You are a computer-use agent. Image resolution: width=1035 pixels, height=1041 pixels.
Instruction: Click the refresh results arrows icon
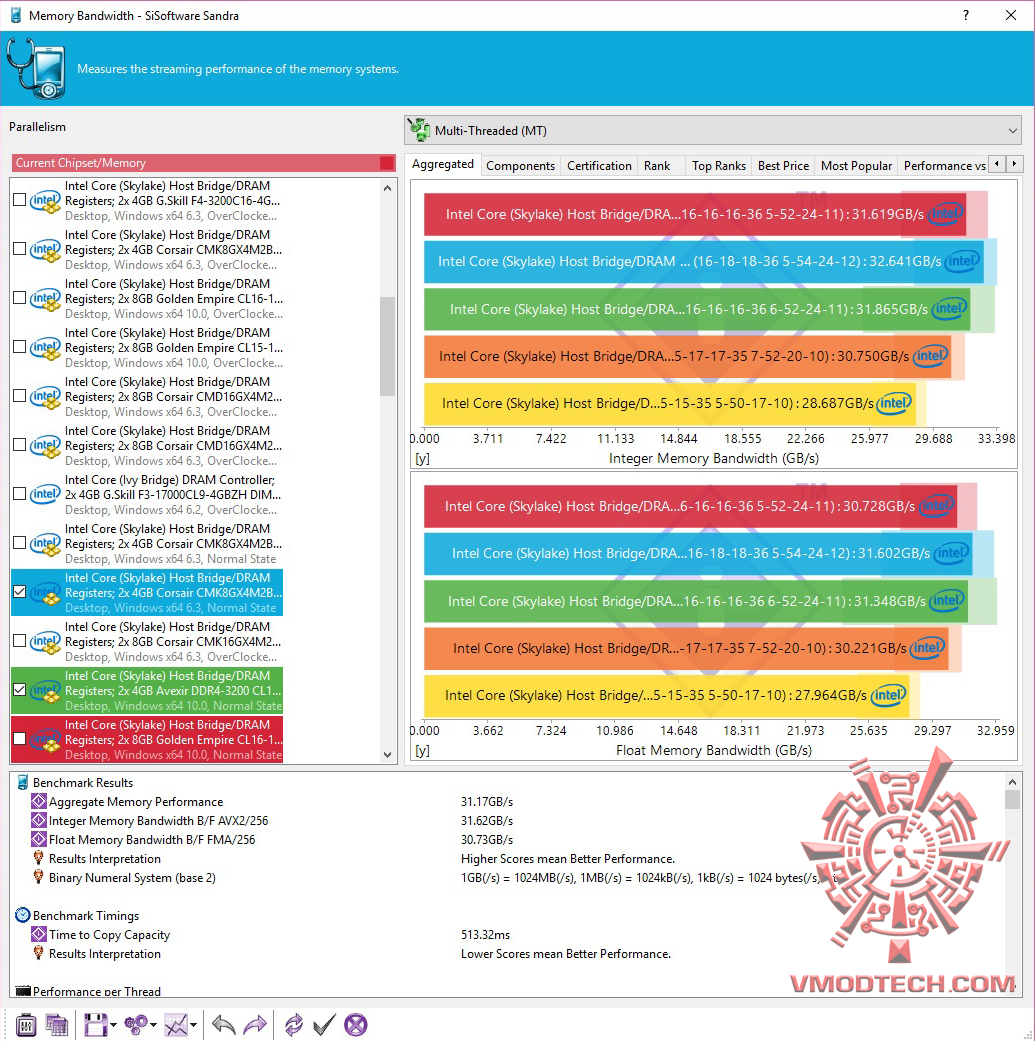click(x=293, y=1024)
